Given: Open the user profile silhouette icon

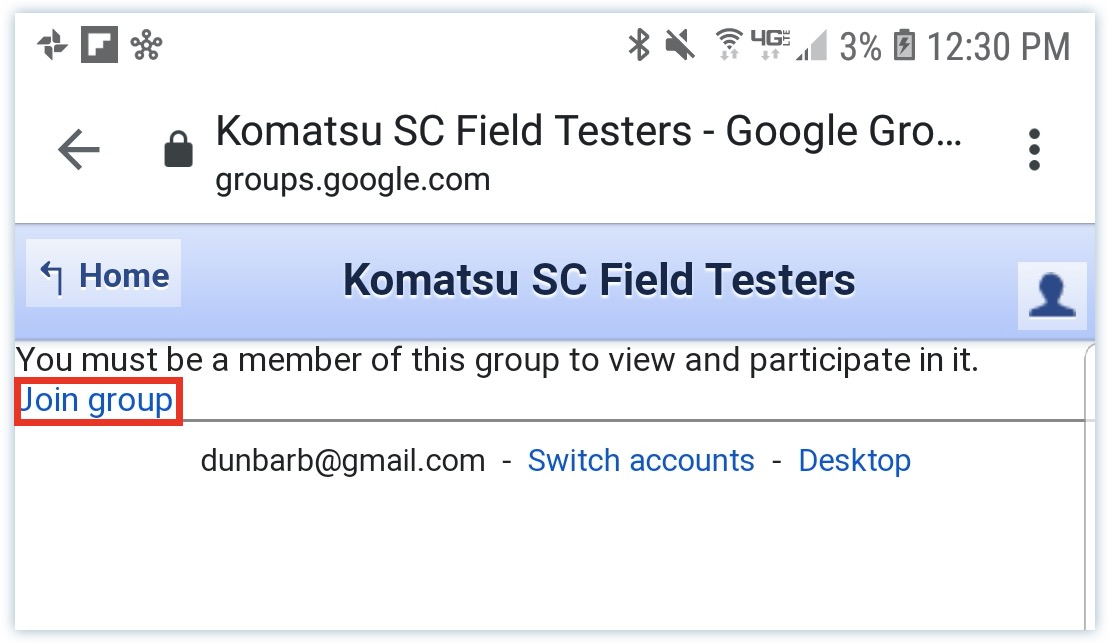Looking at the screenshot, I should pos(1051,295).
